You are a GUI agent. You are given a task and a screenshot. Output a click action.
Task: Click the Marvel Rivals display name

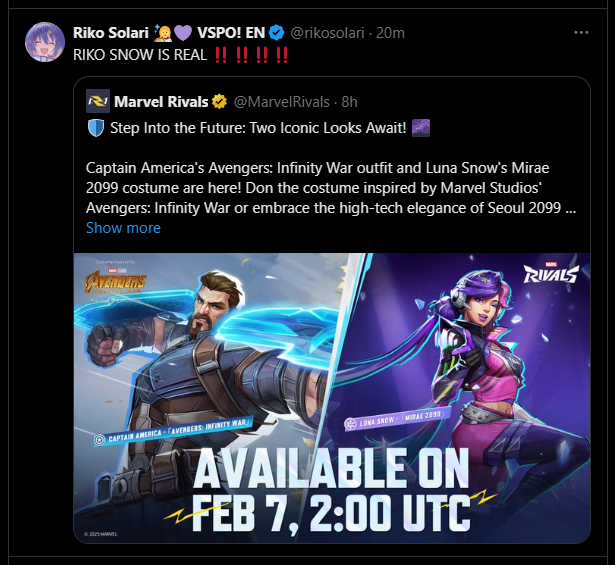(x=161, y=102)
